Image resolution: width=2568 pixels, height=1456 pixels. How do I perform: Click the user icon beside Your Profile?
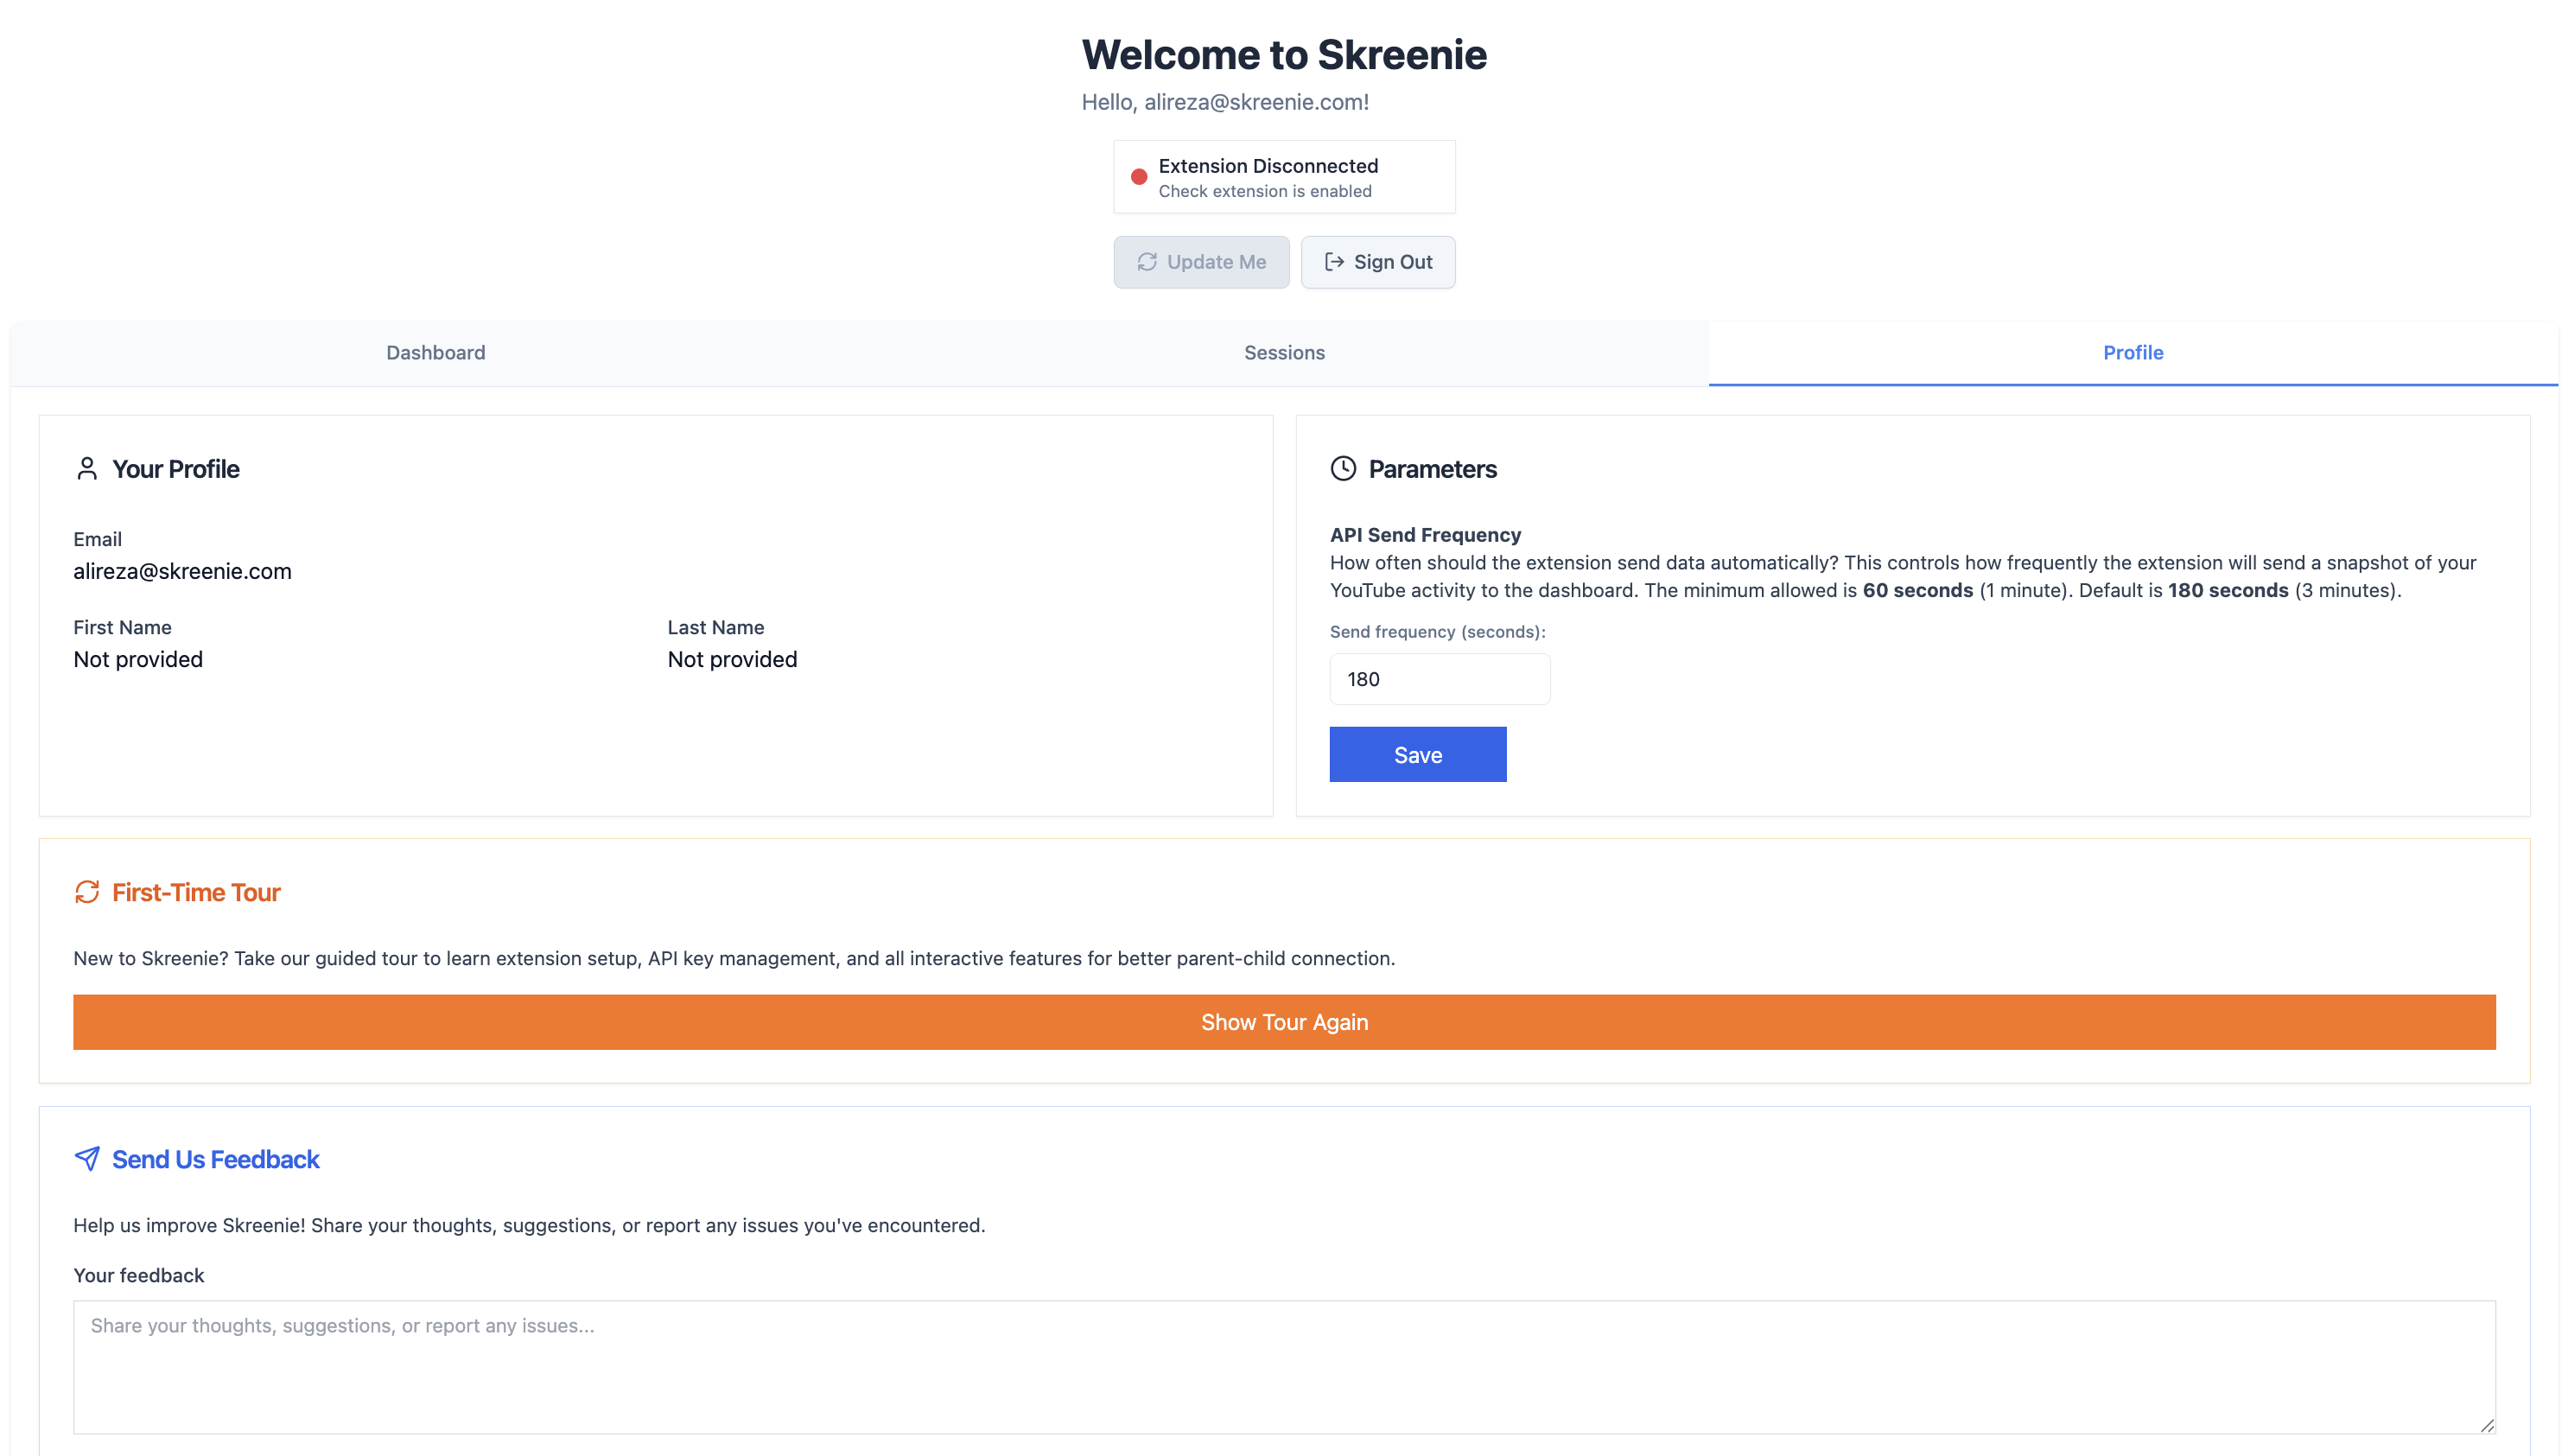87,469
